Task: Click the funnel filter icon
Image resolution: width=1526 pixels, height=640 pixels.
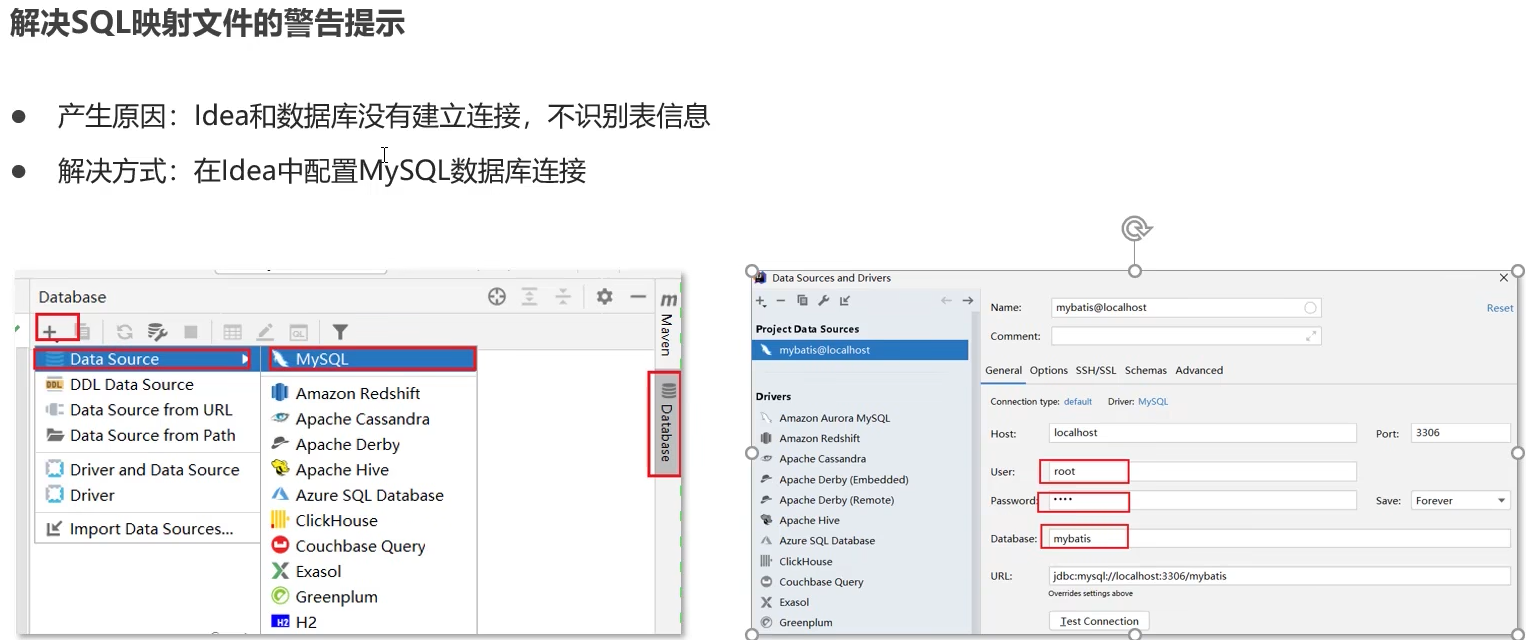Action: [340, 332]
